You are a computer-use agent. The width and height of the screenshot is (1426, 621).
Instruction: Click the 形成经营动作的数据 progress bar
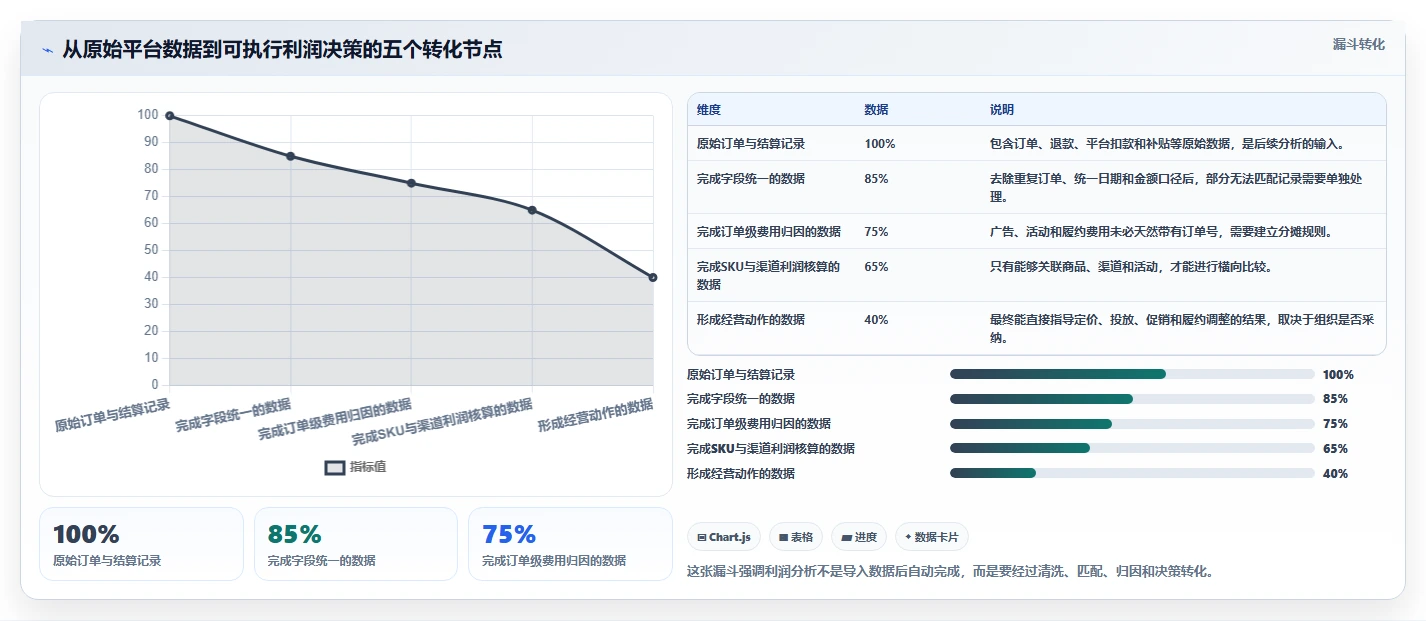click(x=1132, y=473)
